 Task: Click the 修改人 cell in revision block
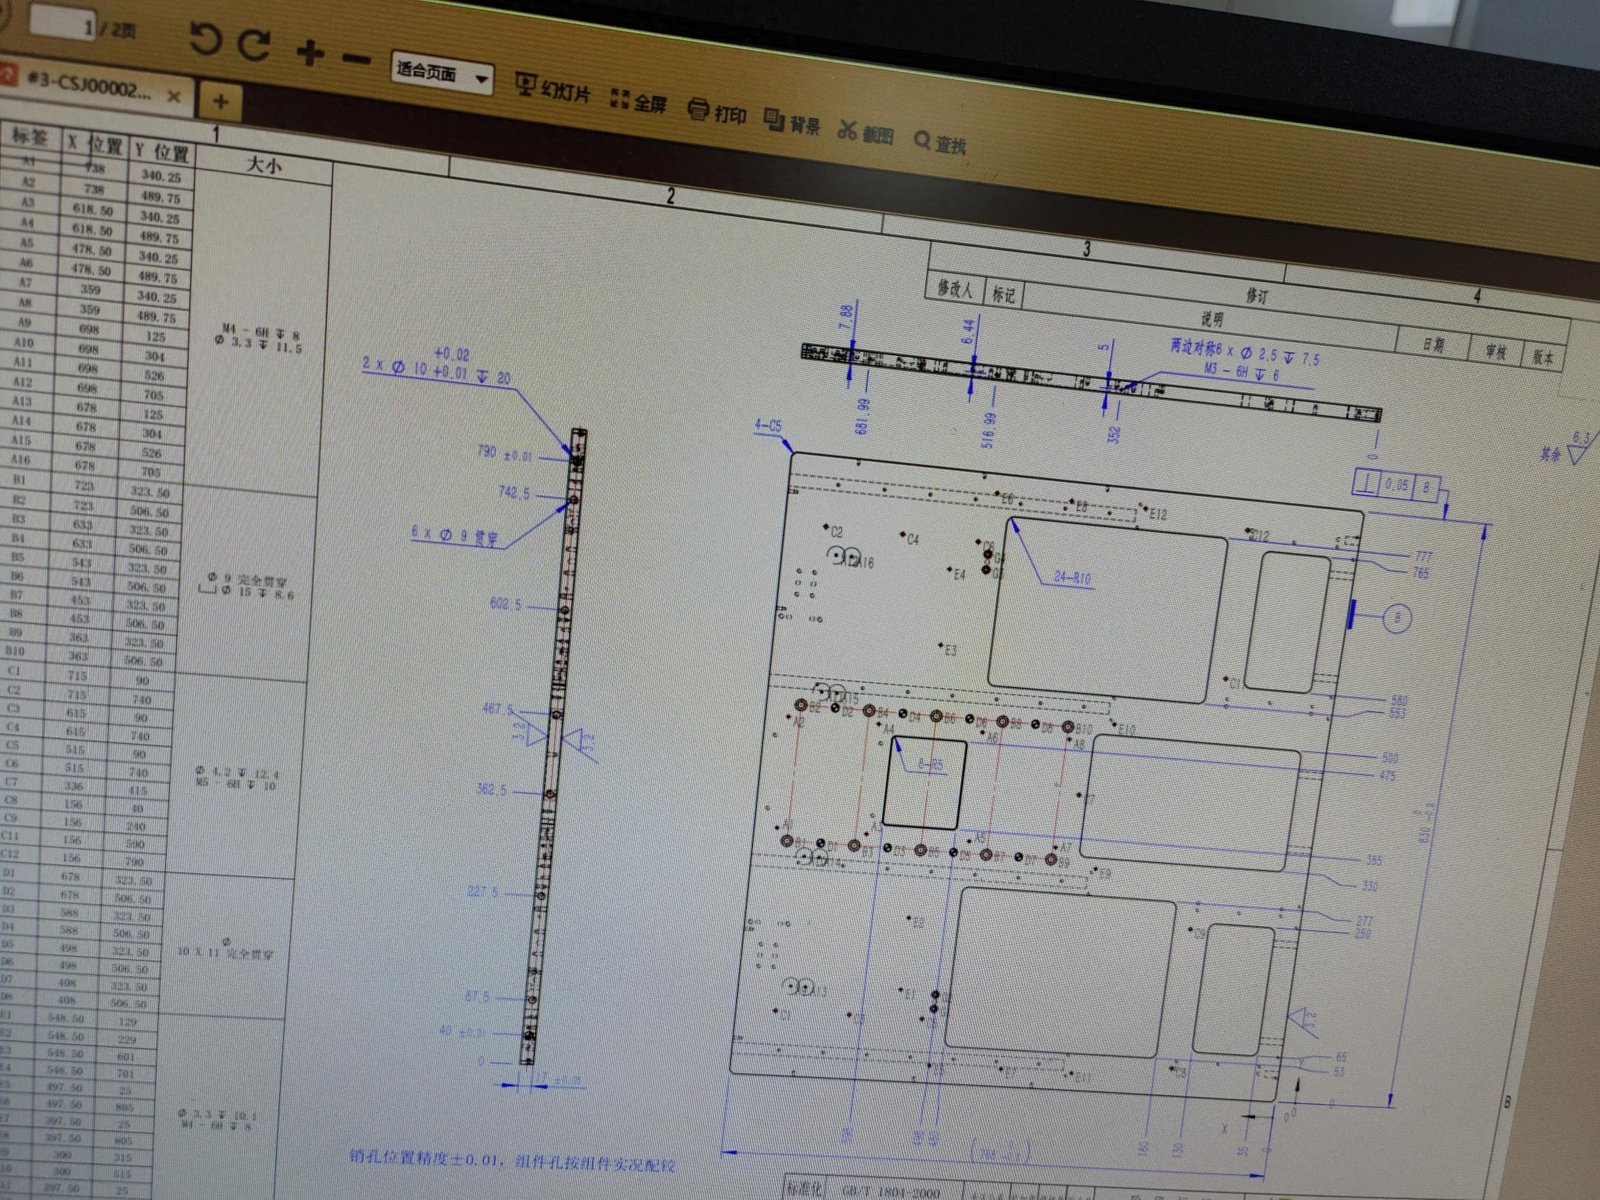click(x=954, y=288)
